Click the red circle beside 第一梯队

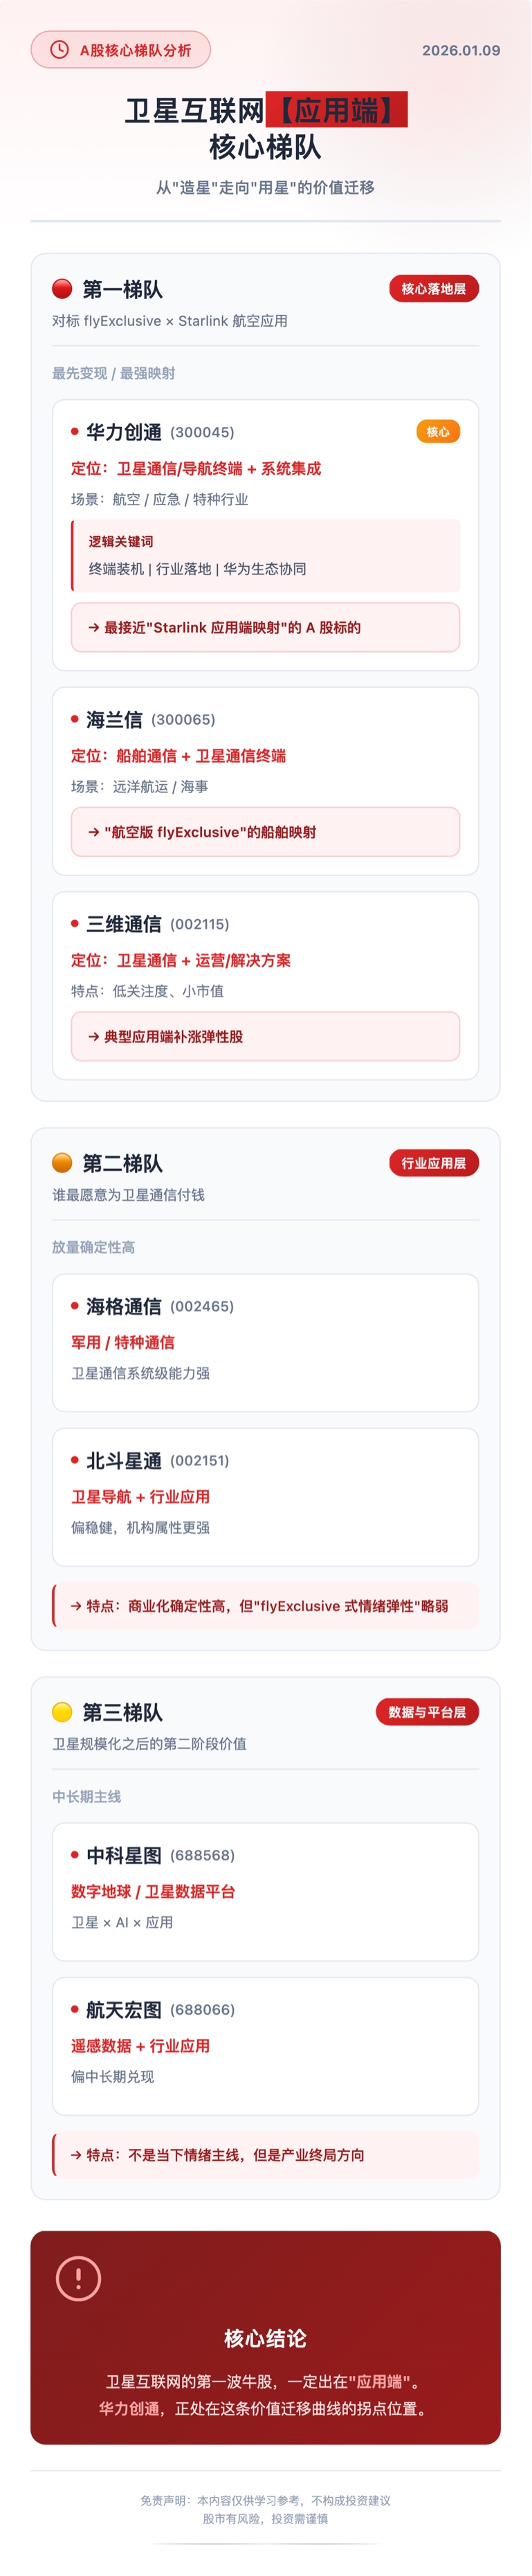[x=62, y=289]
